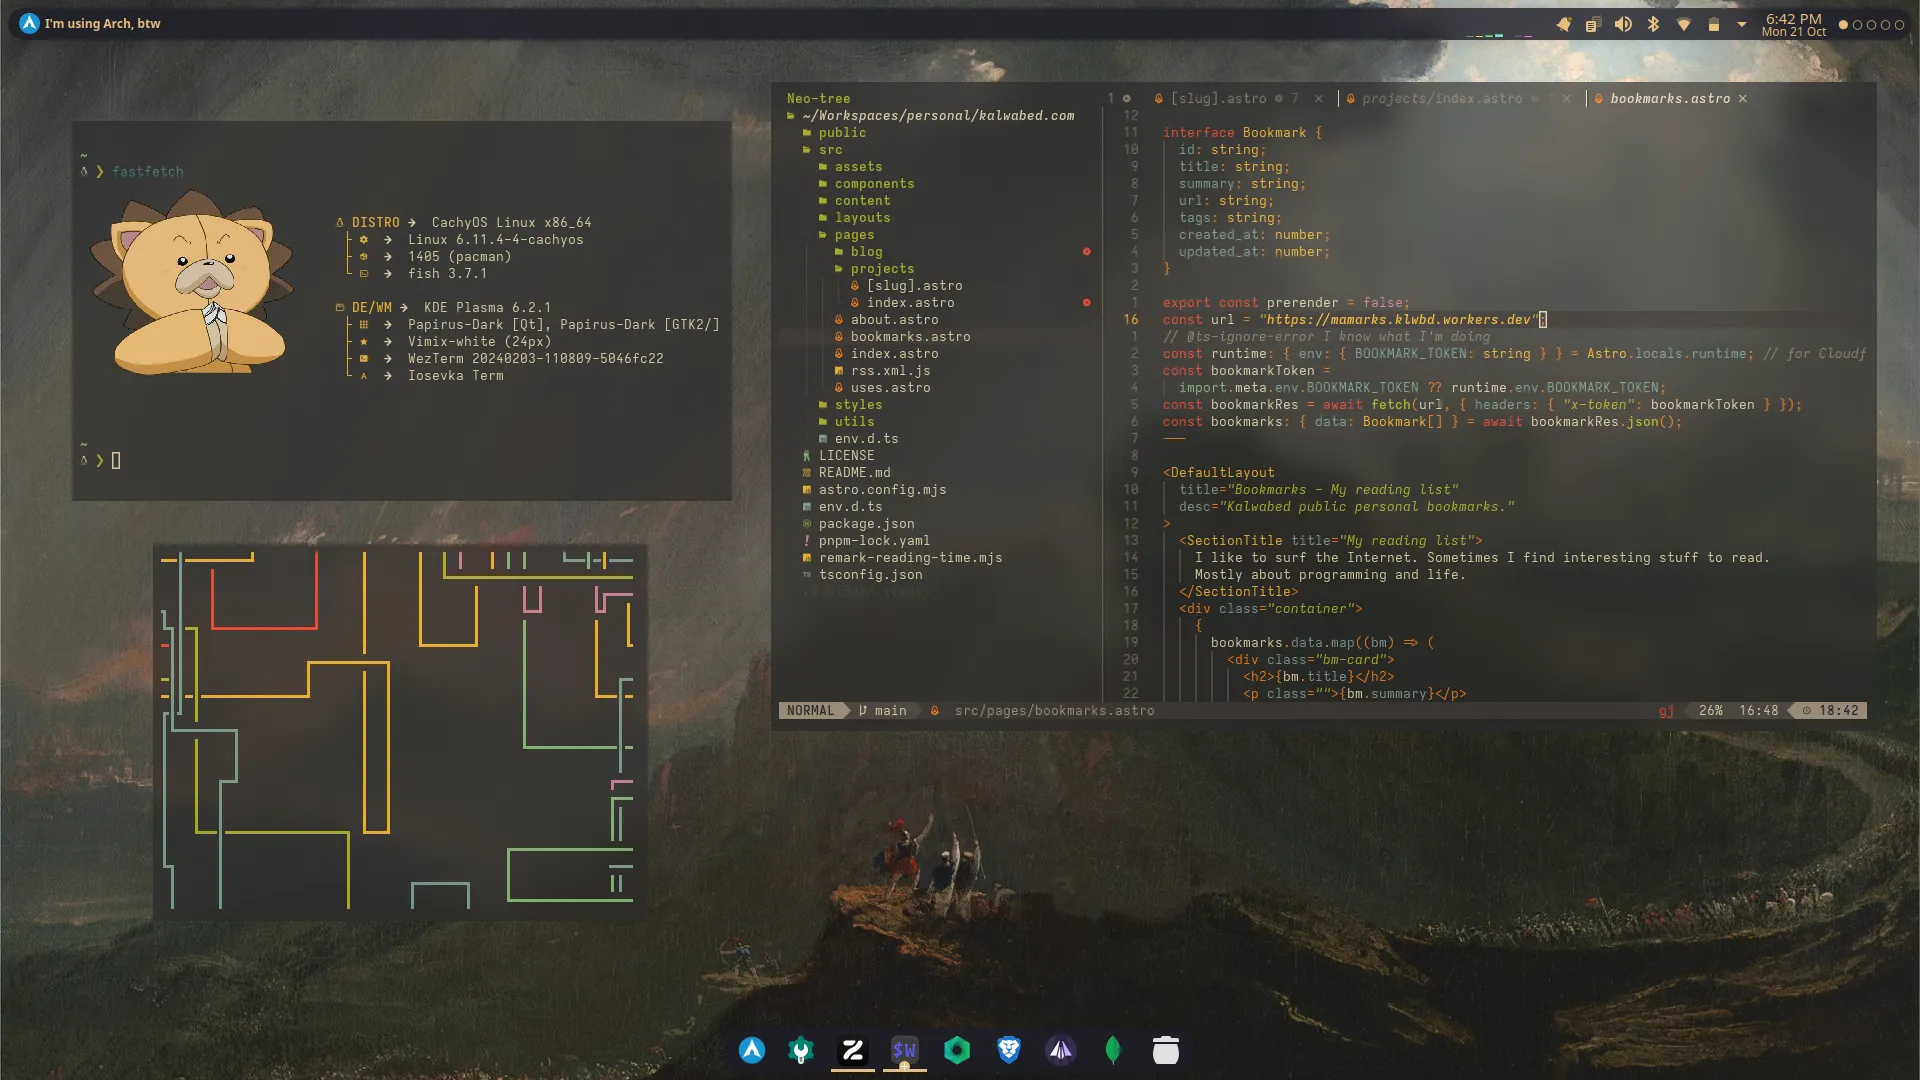Open WezTerm from the dock

(904, 1050)
